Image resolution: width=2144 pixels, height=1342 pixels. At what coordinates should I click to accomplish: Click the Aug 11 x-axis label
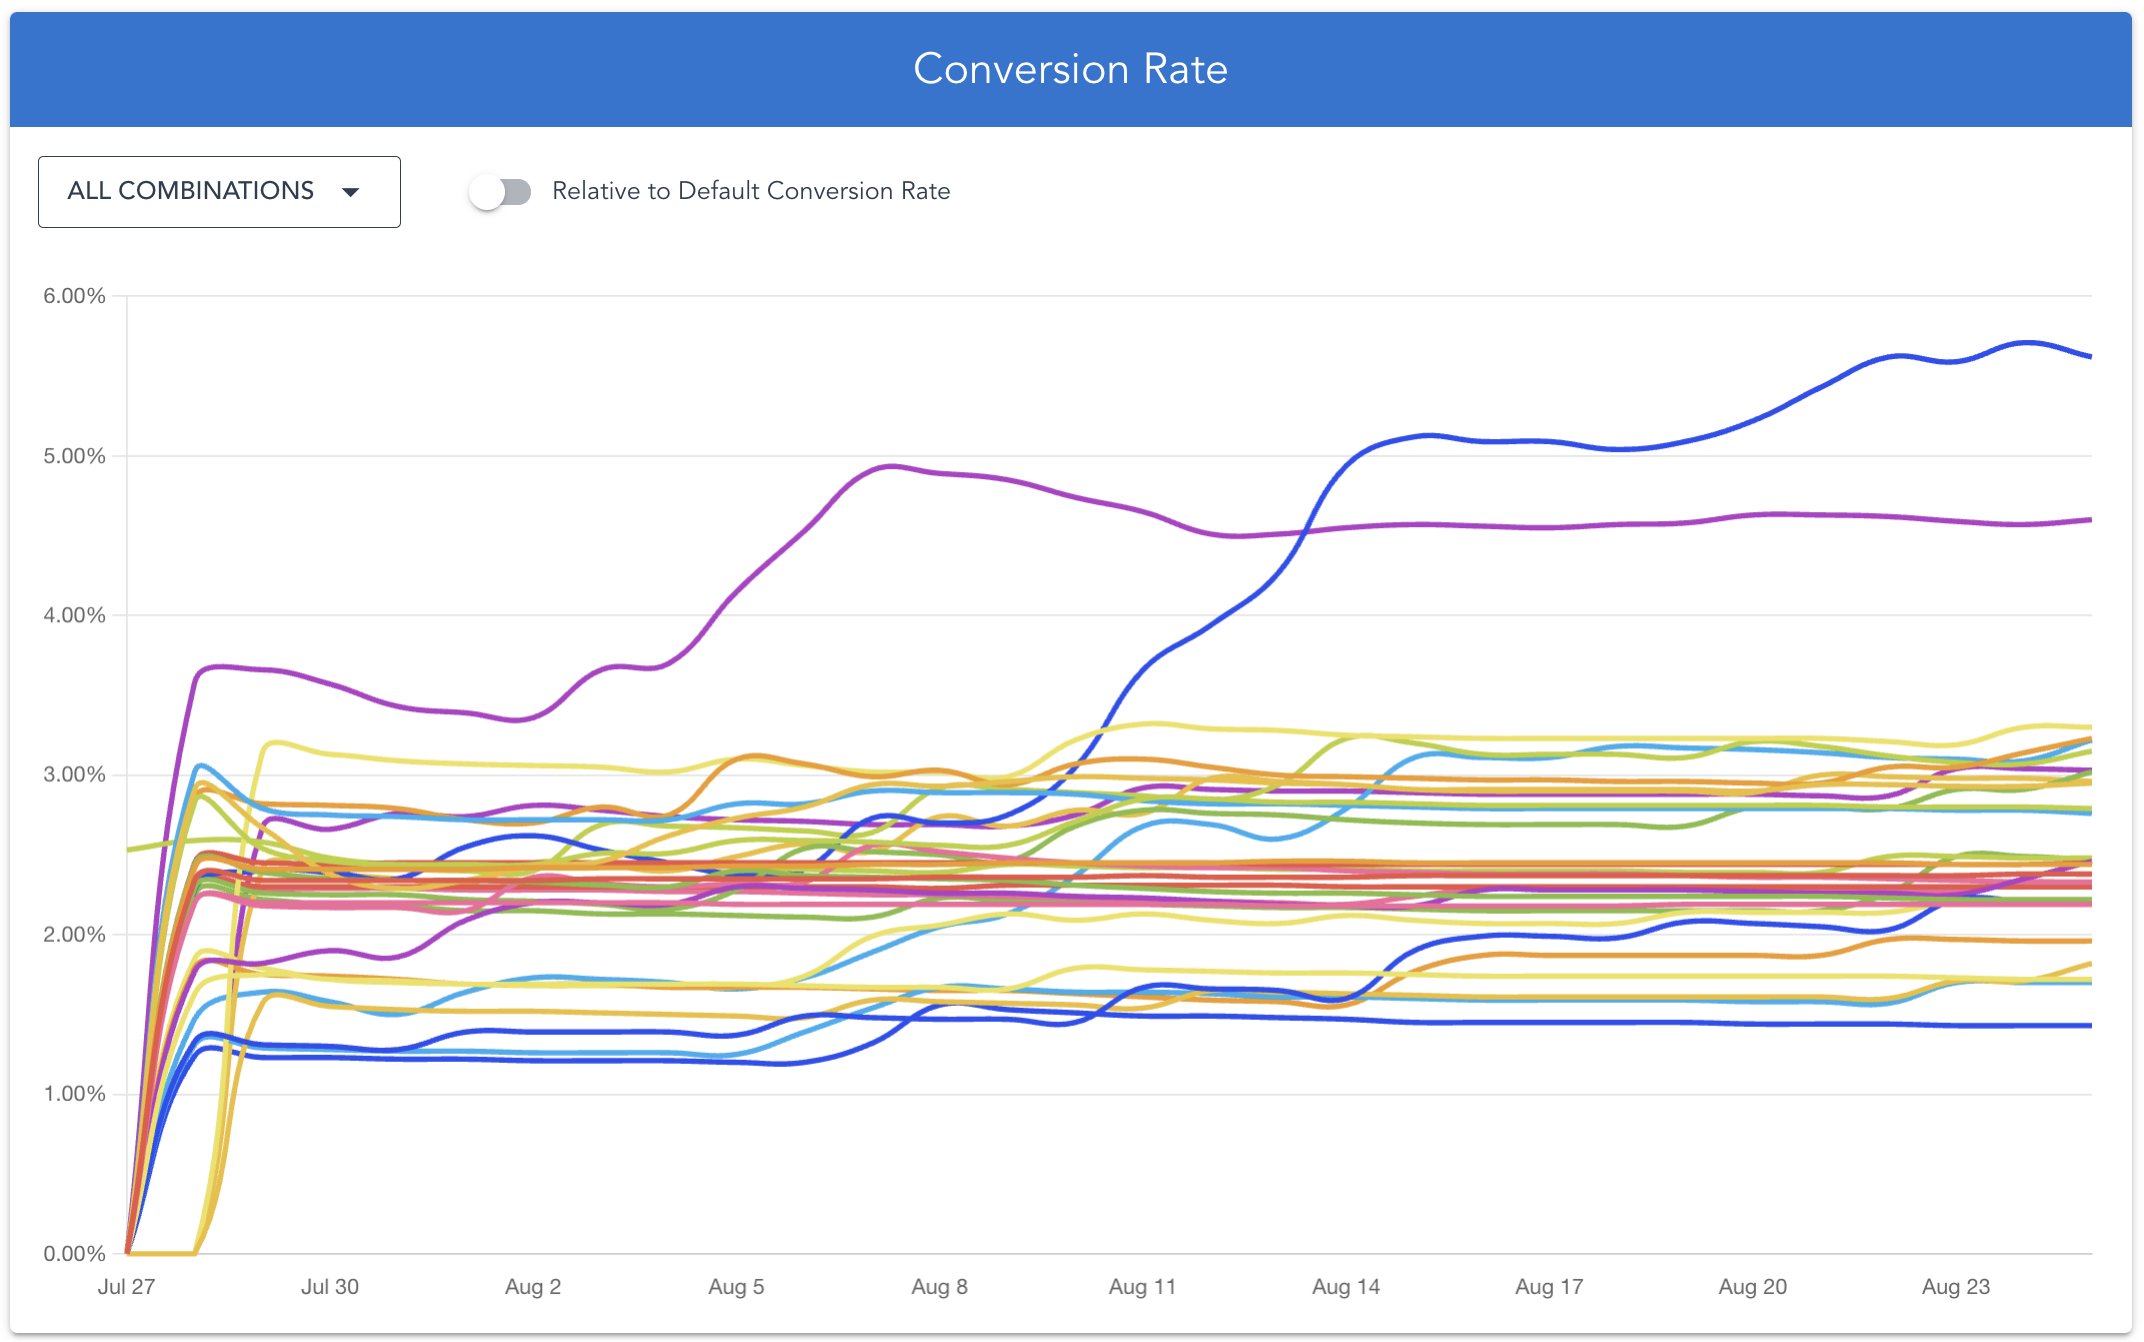[1142, 1287]
